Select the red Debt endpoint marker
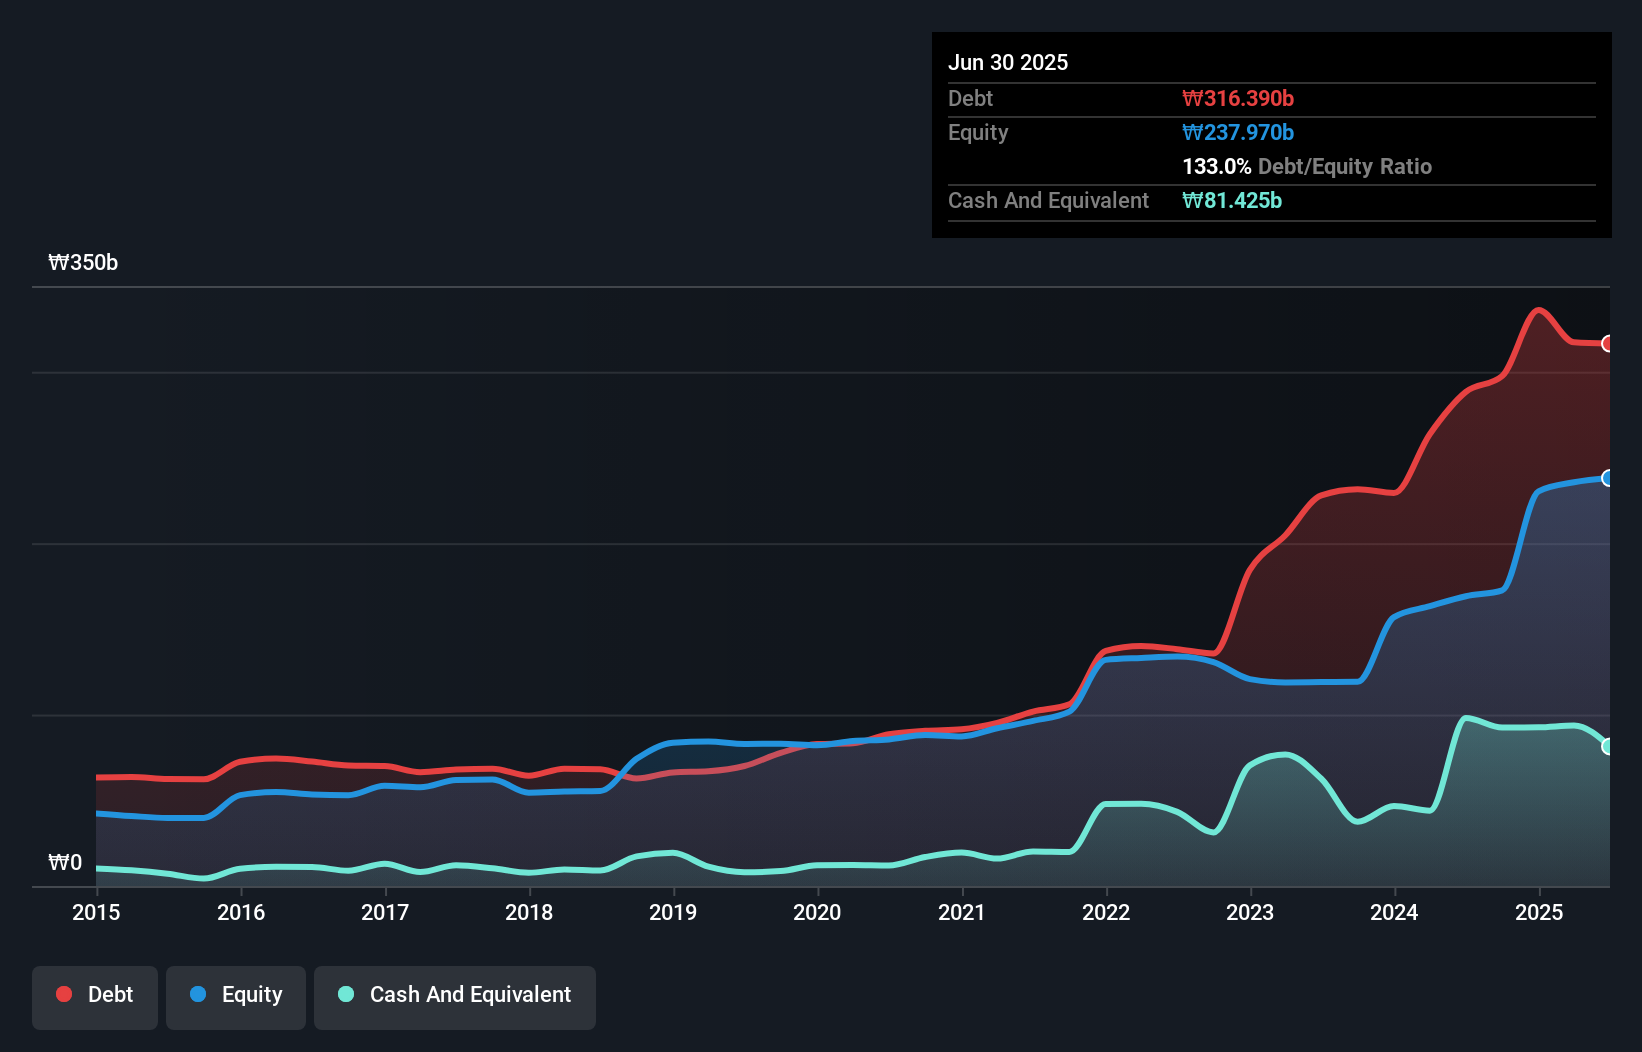Screen dimensions: 1642x1052 coord(1607,344)
